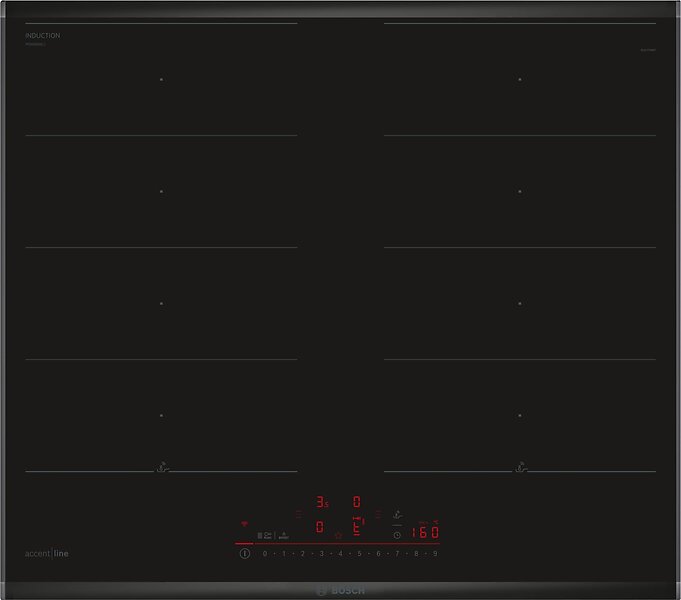Tap the frying sensor icon above the clock
This screenshot has height=600, width=681.
[397, 514]
